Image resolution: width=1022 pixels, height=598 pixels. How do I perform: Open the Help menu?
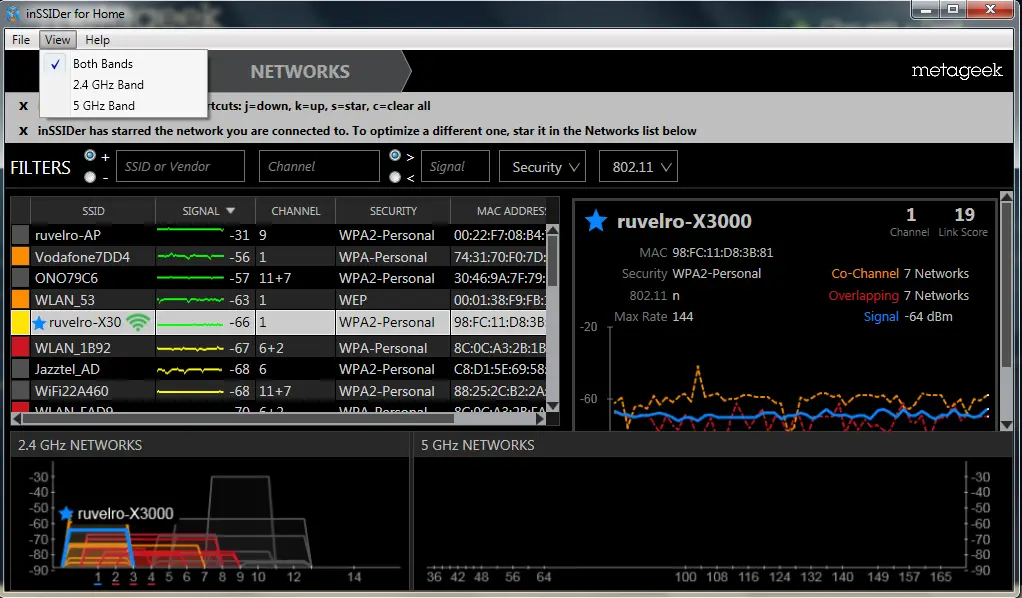(x=98, y=40)
